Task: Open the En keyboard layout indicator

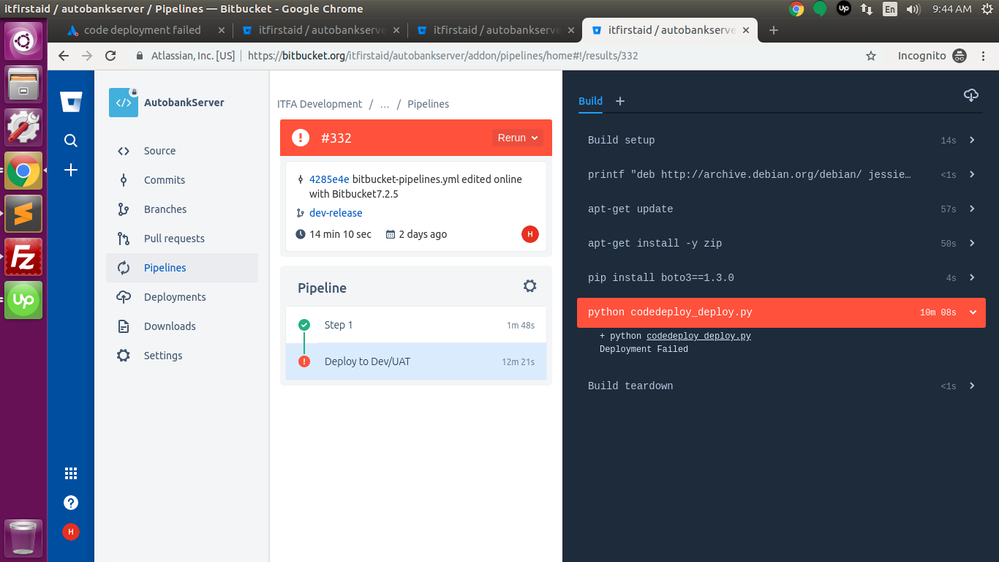Action: coord(889,9)
